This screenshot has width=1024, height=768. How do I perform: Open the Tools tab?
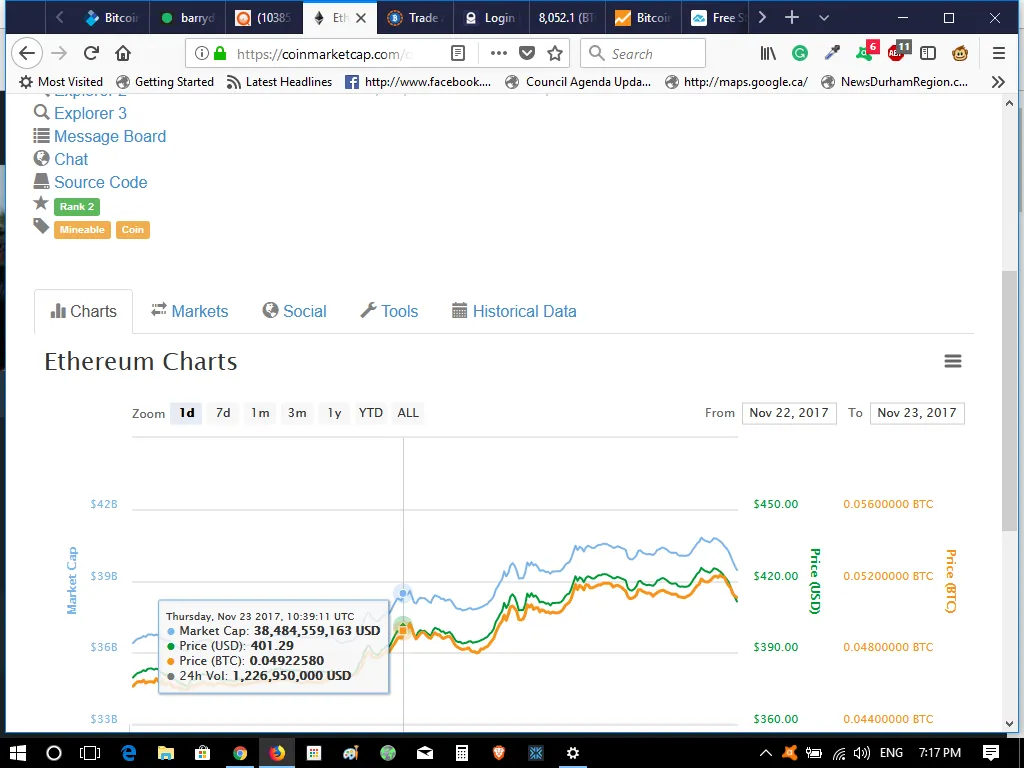click(x=389, y=311)
